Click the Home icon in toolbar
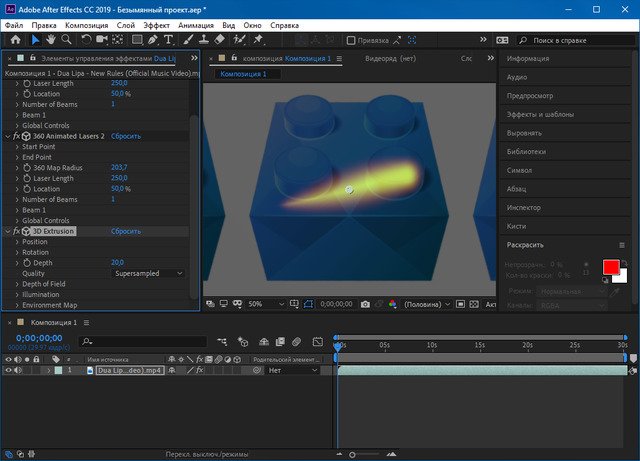Viewport: 640px width, 461px height. (15, 40)
